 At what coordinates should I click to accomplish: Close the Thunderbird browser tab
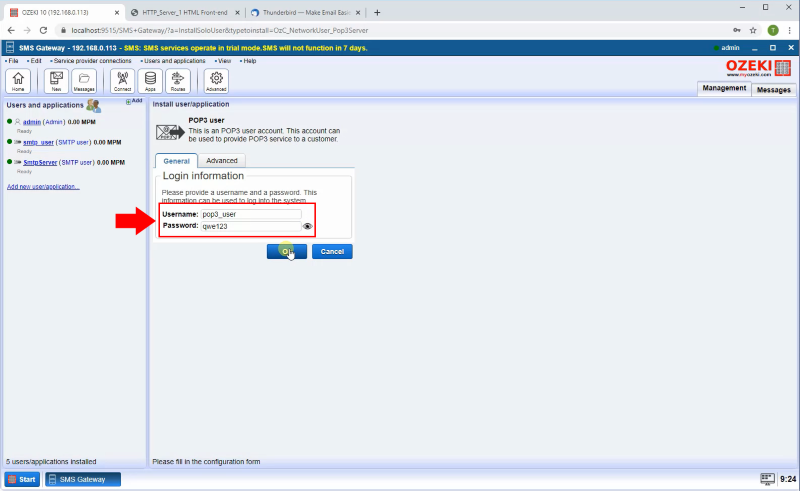(358, 12)
